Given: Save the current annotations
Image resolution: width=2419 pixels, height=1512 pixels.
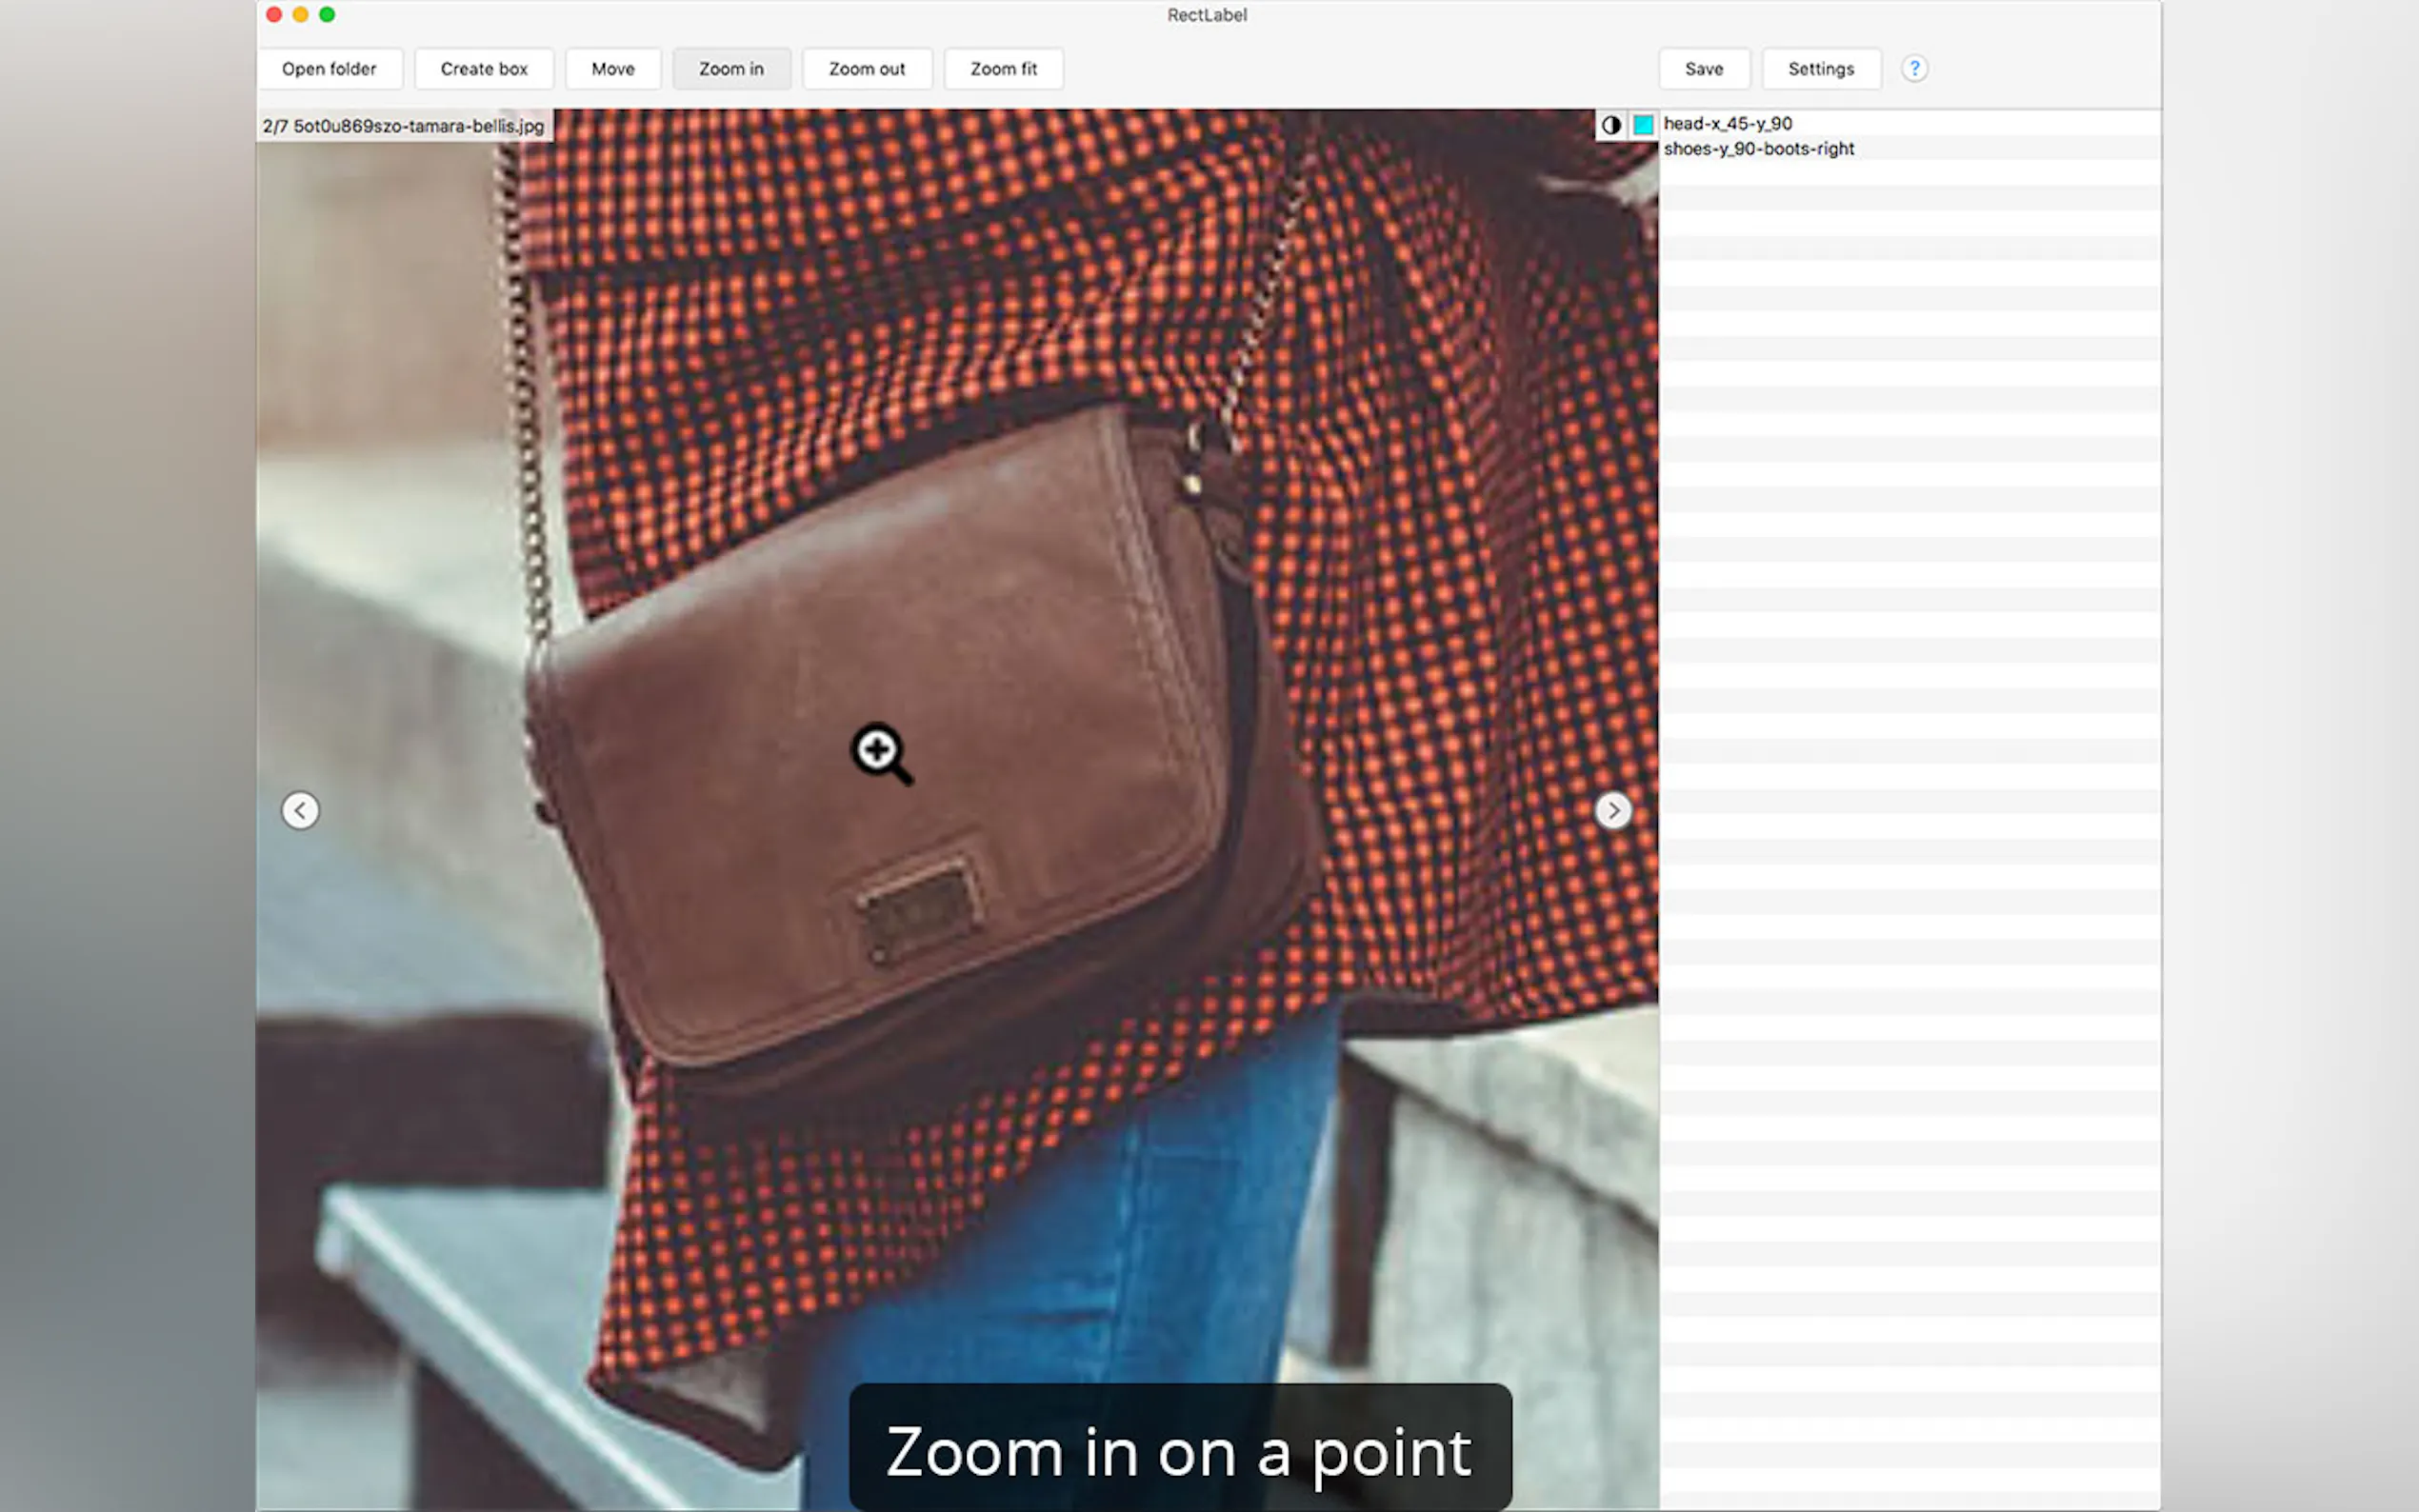Looking at the screenshot, I should (x=1703, y=69).
